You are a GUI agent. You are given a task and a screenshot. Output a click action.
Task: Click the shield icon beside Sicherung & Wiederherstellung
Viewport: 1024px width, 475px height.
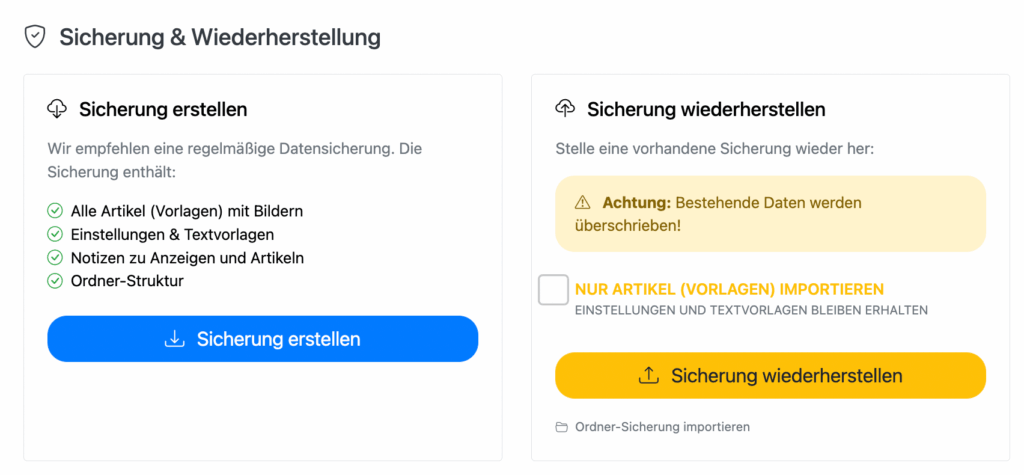[35, 37]
